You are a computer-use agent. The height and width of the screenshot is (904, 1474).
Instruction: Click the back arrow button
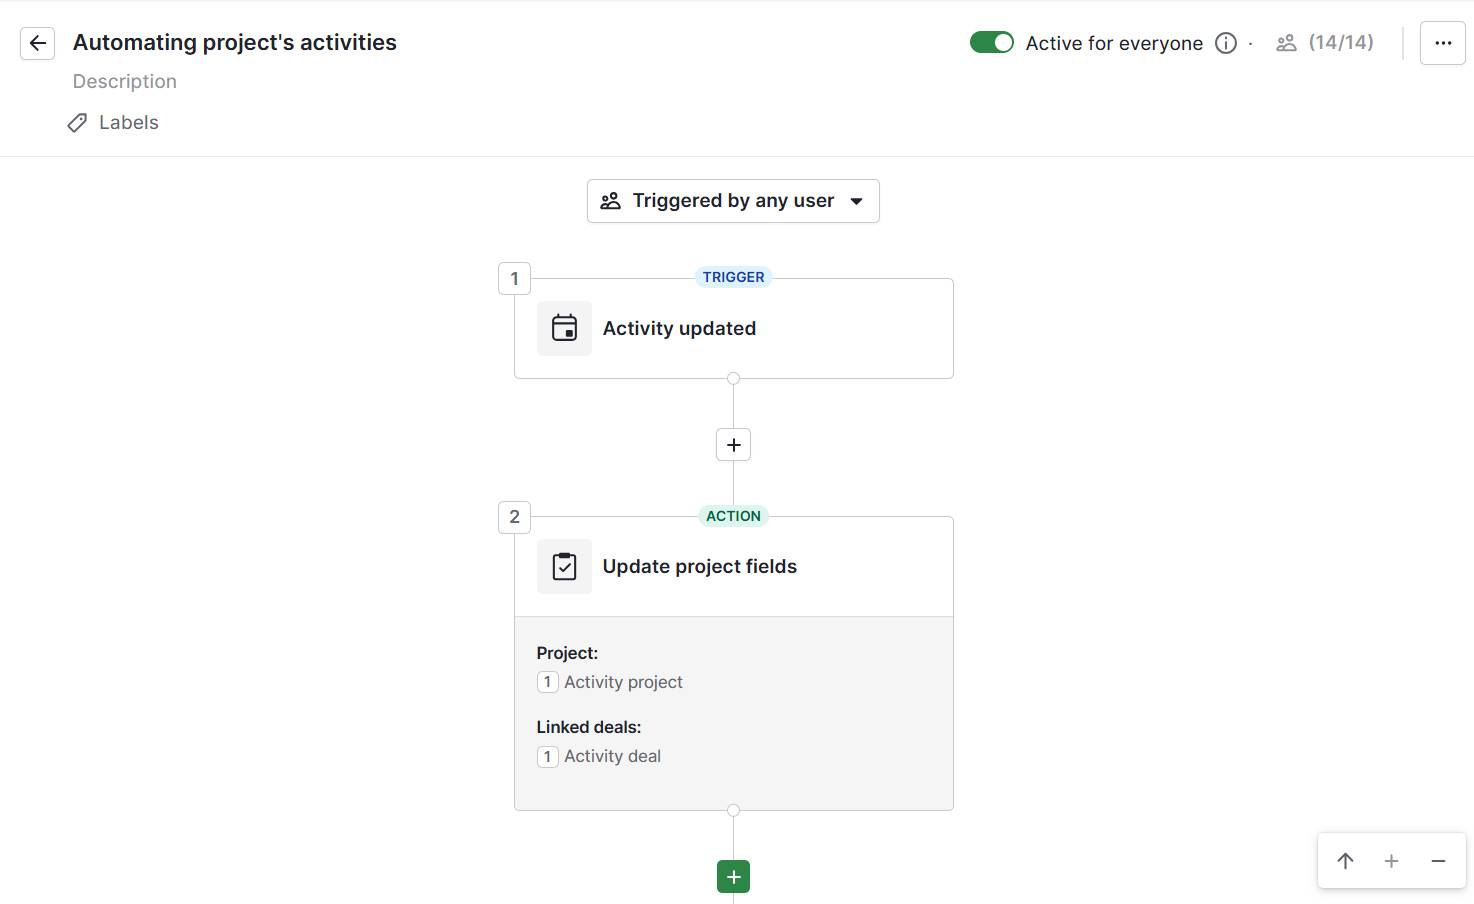[x=38, y=43]
